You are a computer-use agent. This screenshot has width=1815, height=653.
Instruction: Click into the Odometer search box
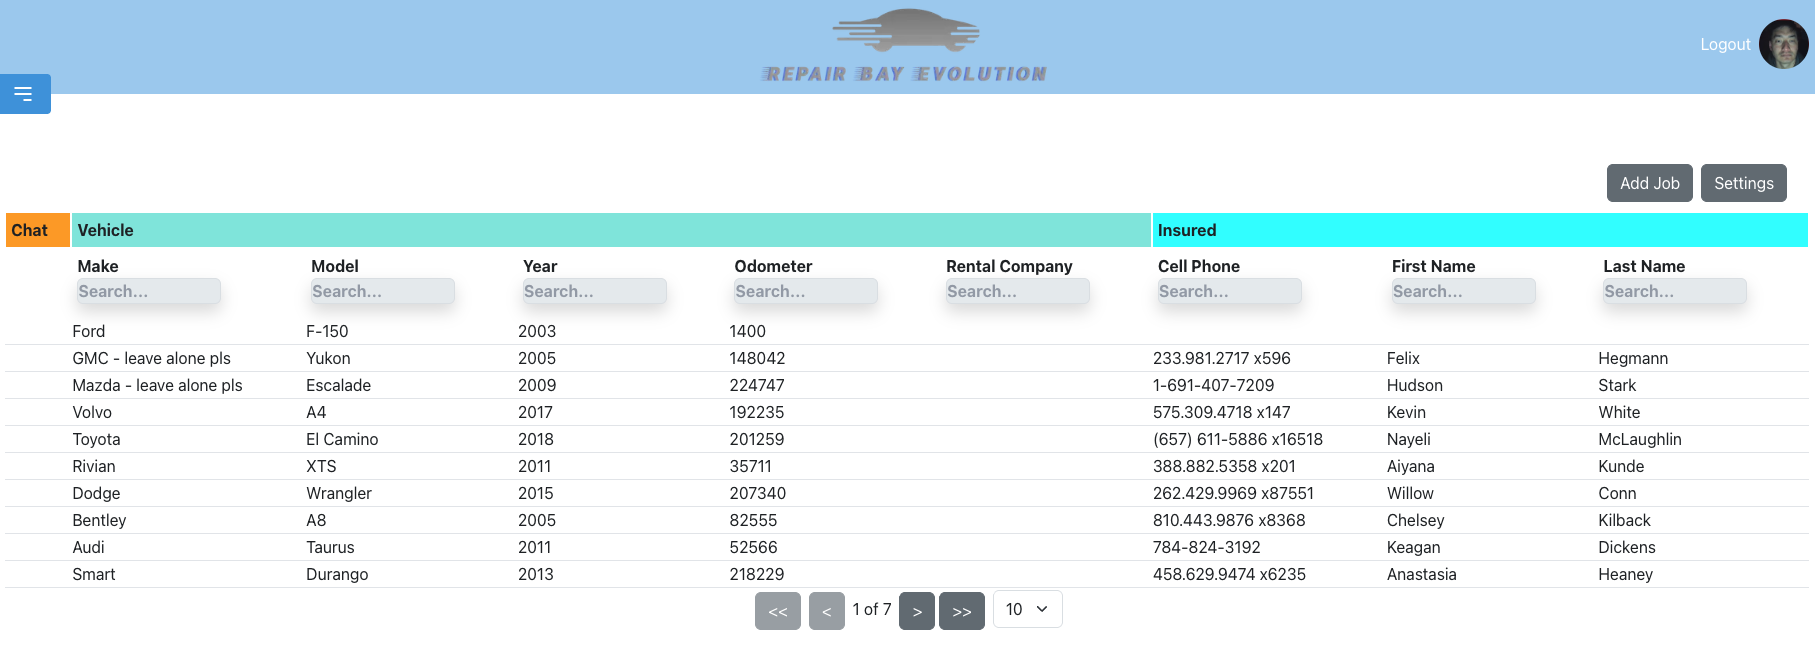(805, 291)
